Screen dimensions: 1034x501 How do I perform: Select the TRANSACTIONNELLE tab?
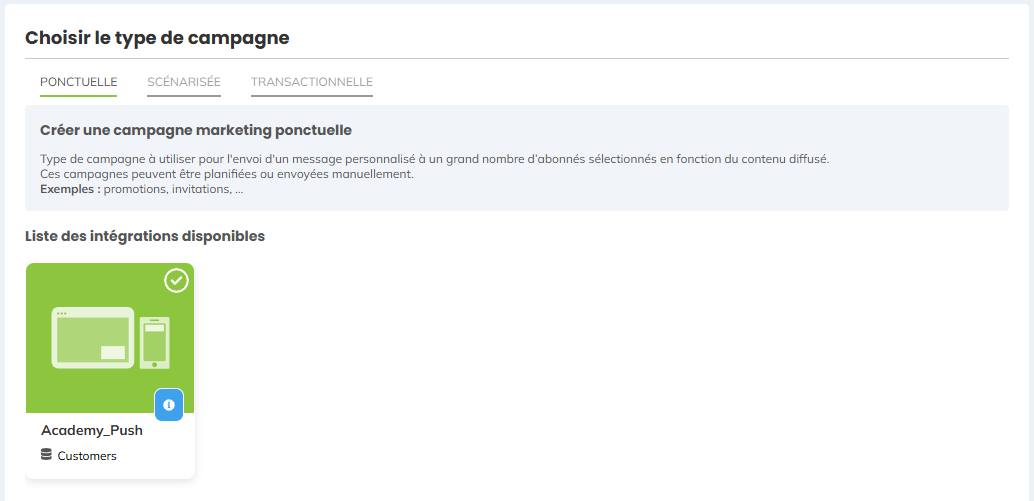312,82
